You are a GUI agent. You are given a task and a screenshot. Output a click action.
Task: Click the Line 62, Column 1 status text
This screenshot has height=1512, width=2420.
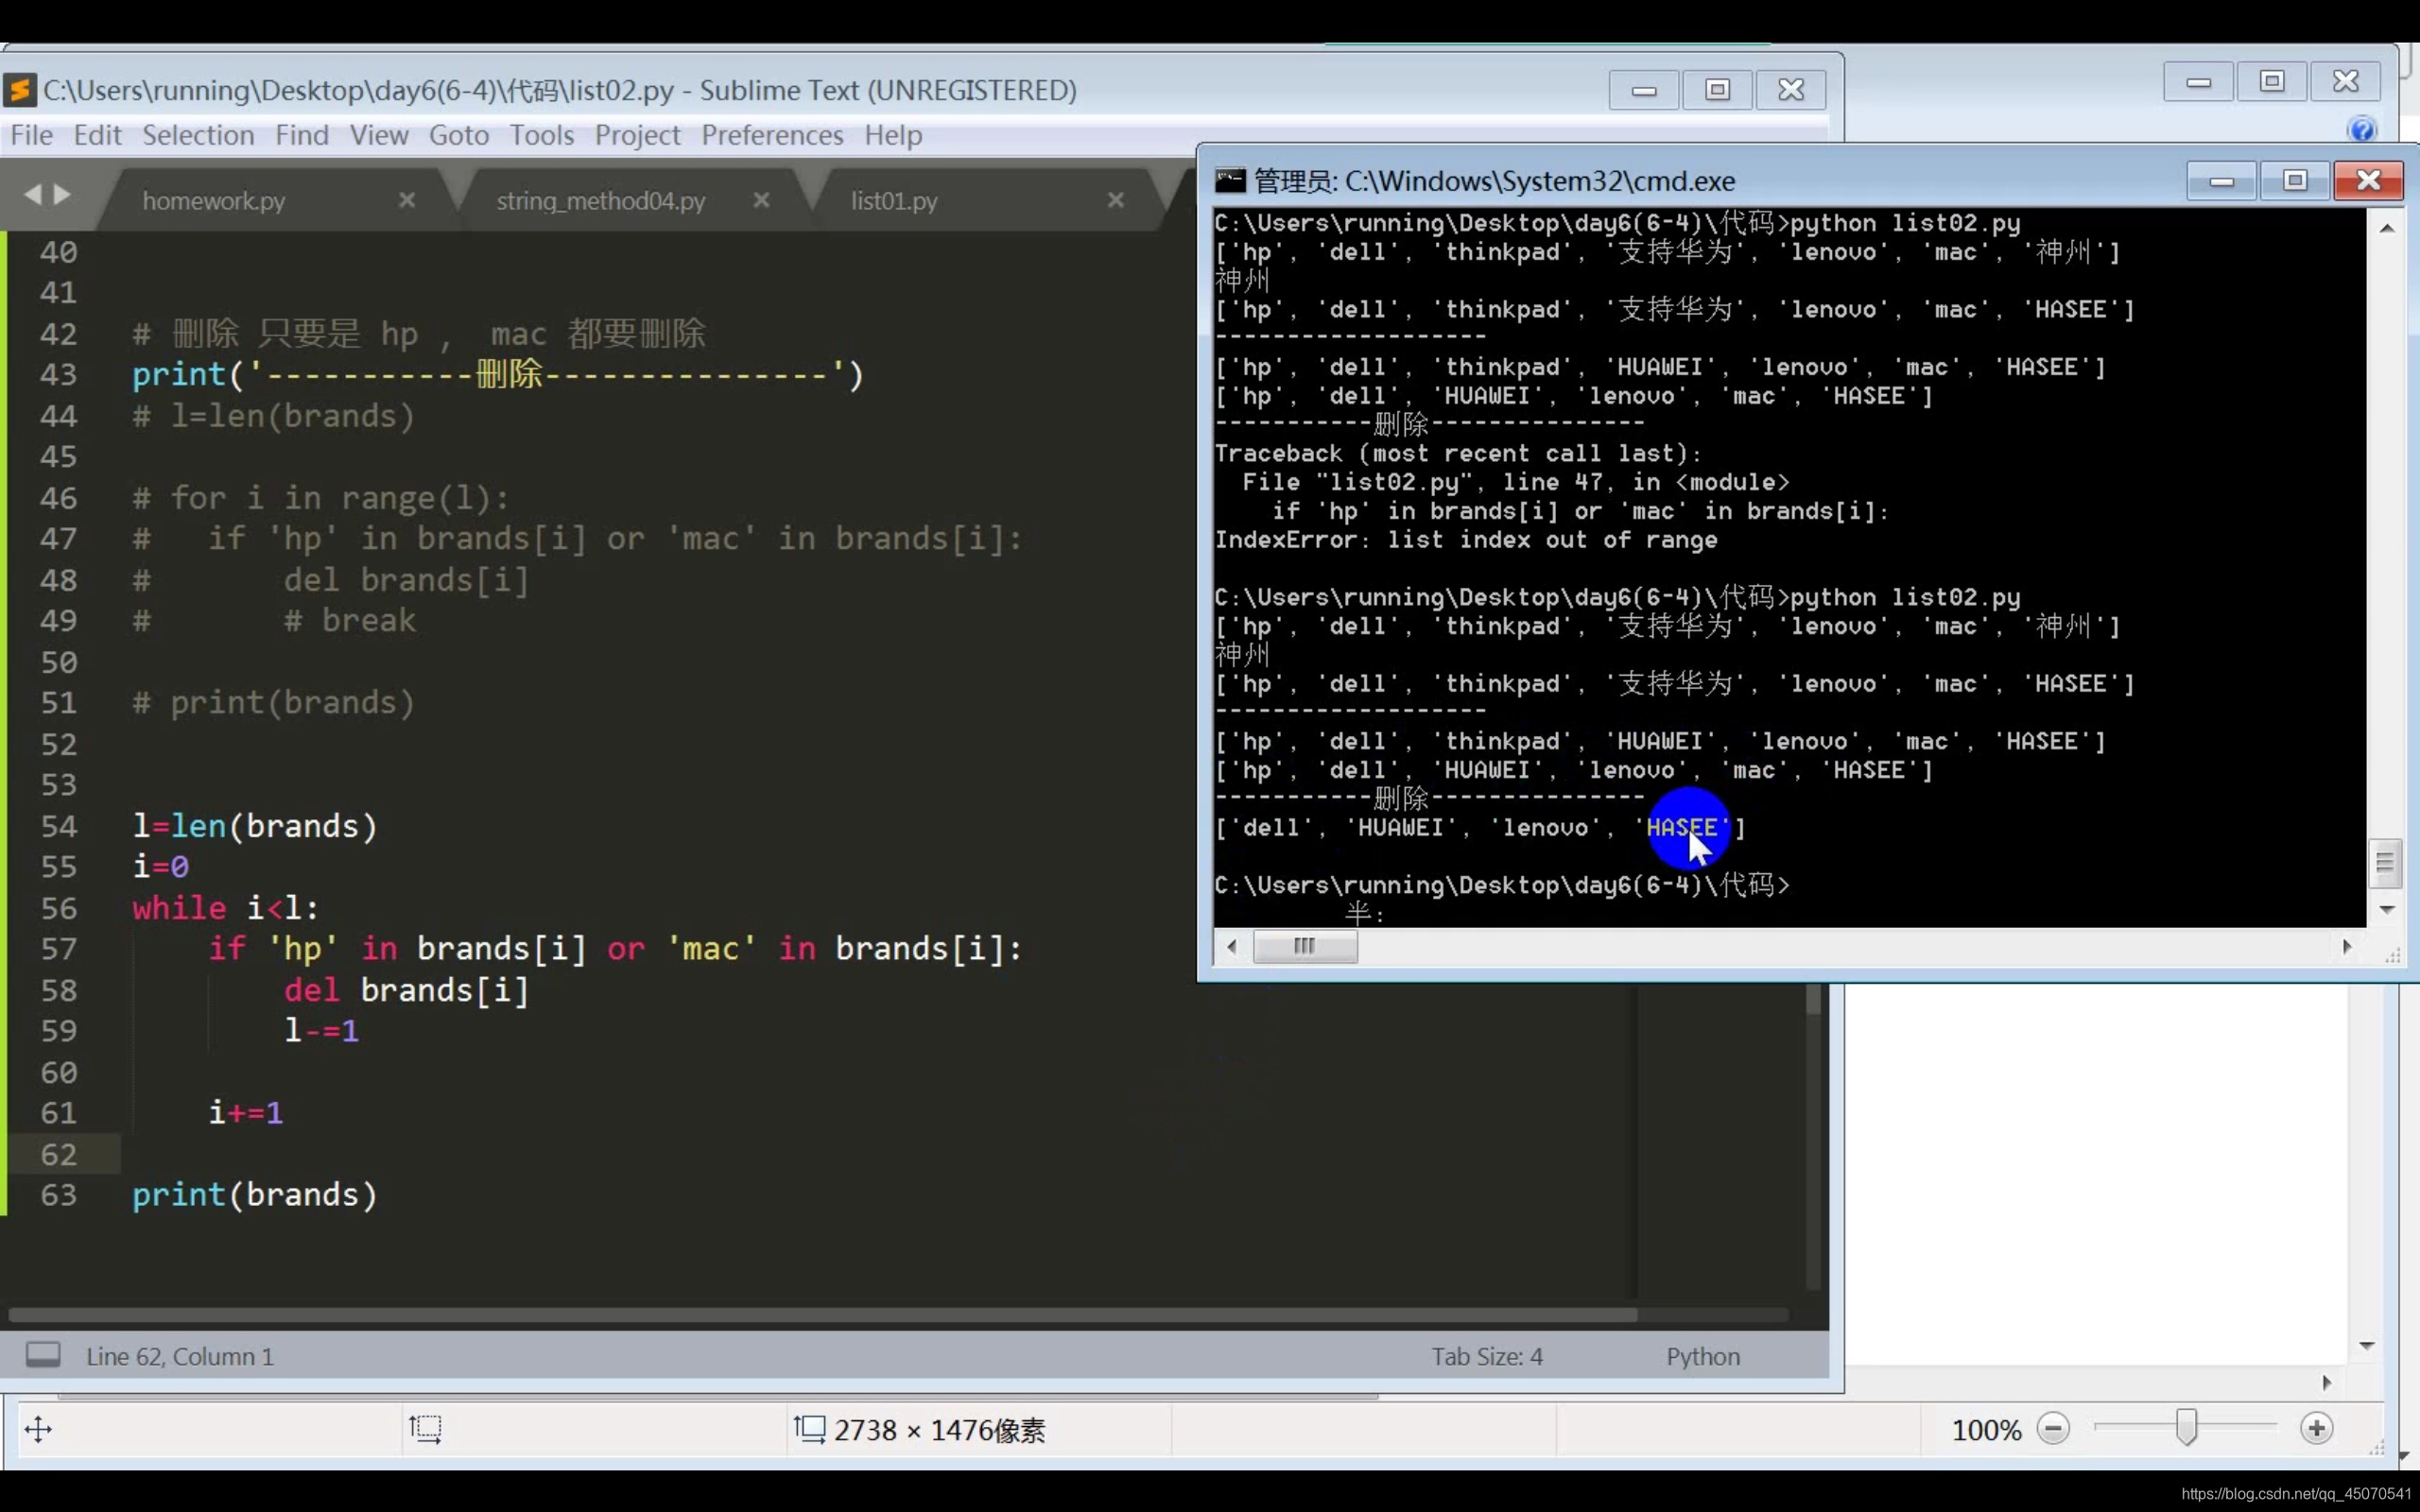(x=179, y=1356)
